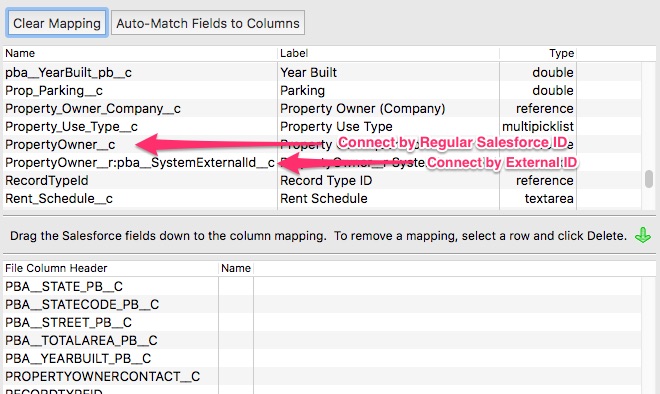660x394 pixels.
Task: Sort fields by the Label column header
Action: 389,53
